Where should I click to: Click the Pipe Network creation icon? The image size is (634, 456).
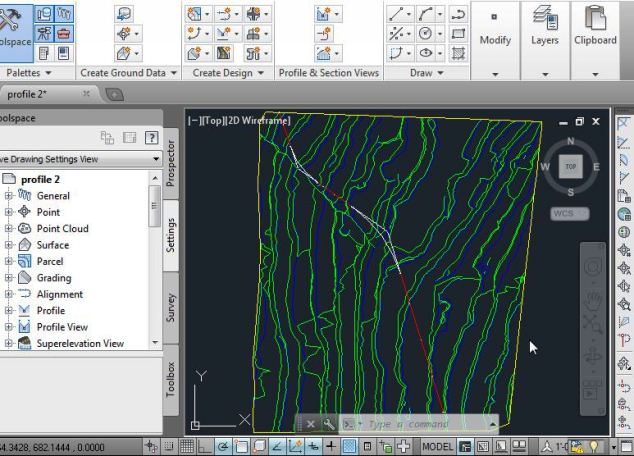253,53
